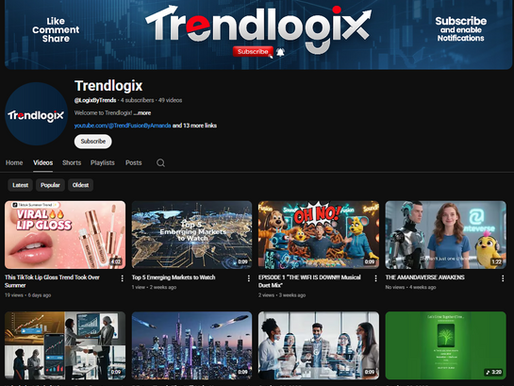514x386 pixels.
Task: Open title Top 5 Emerging Markets to Watch
Action: pyautogui.click(x=173, y=277)
